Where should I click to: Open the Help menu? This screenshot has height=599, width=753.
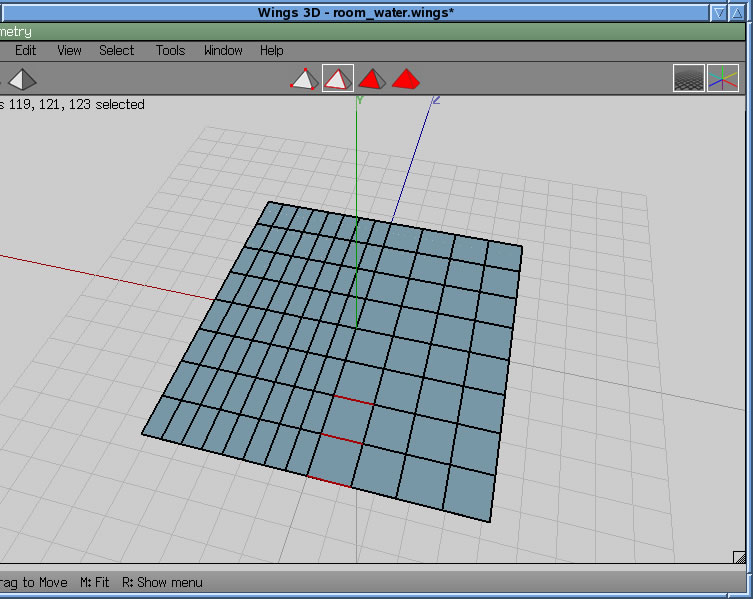pyautogui.click(x=271, y=50)
